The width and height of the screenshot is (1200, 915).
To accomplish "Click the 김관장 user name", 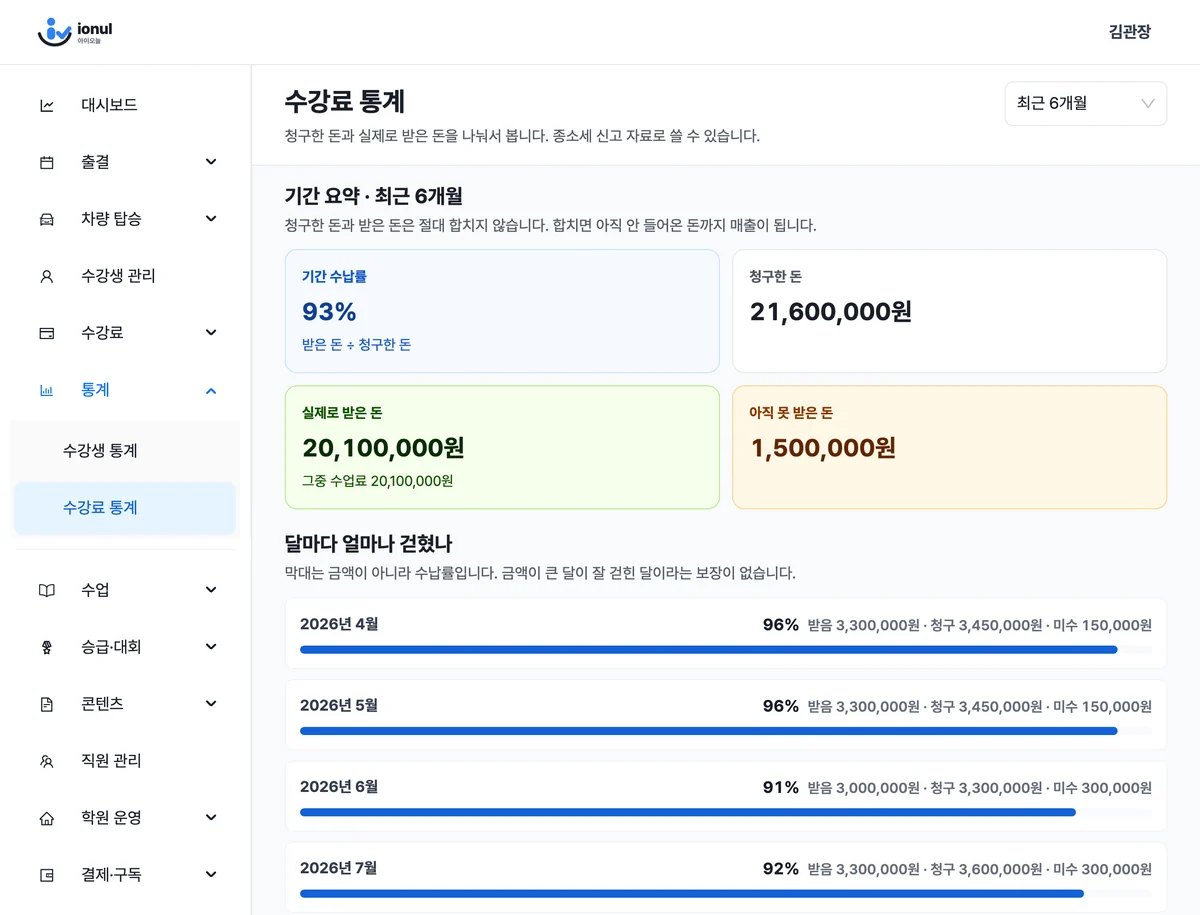I will [x=1129, y=32].
